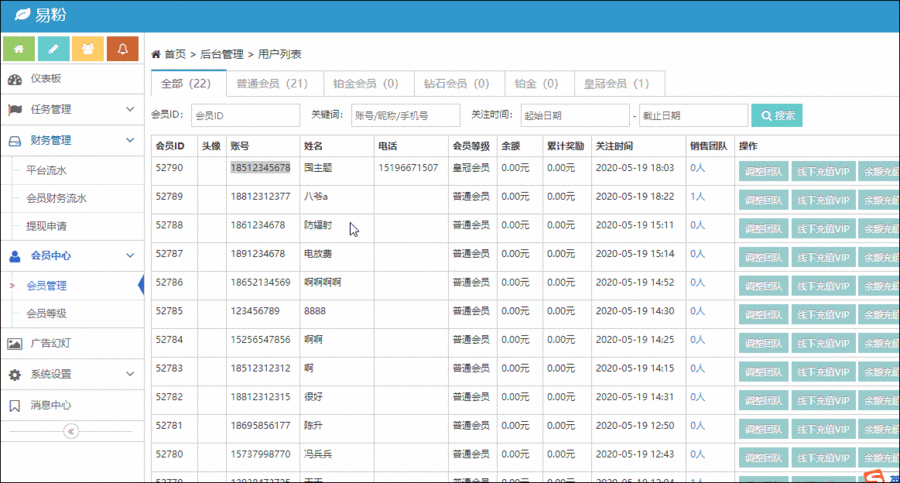Expand the 系统设置 sidebar menu
The height and width of the screenshot is (483, 900).
coord(129,375)
